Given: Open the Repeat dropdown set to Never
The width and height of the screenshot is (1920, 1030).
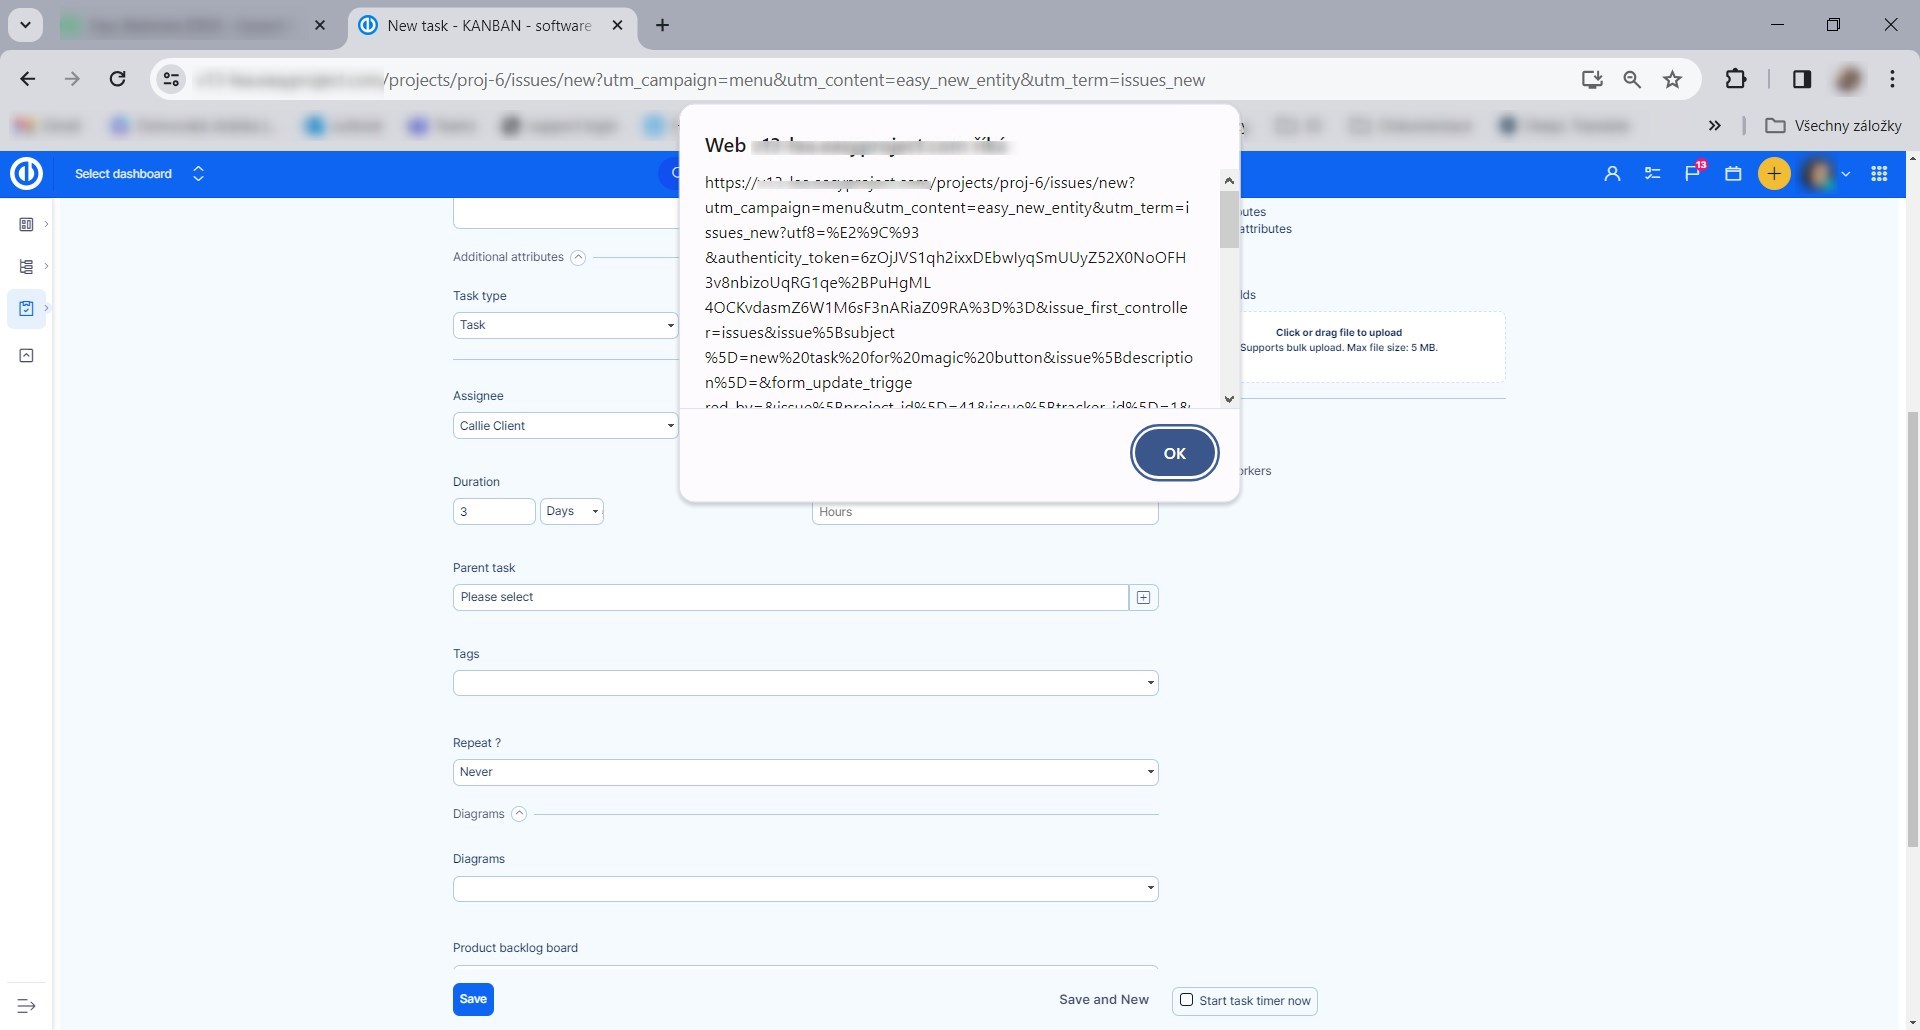Looking at the screenshot, I should tap(805, 772).
